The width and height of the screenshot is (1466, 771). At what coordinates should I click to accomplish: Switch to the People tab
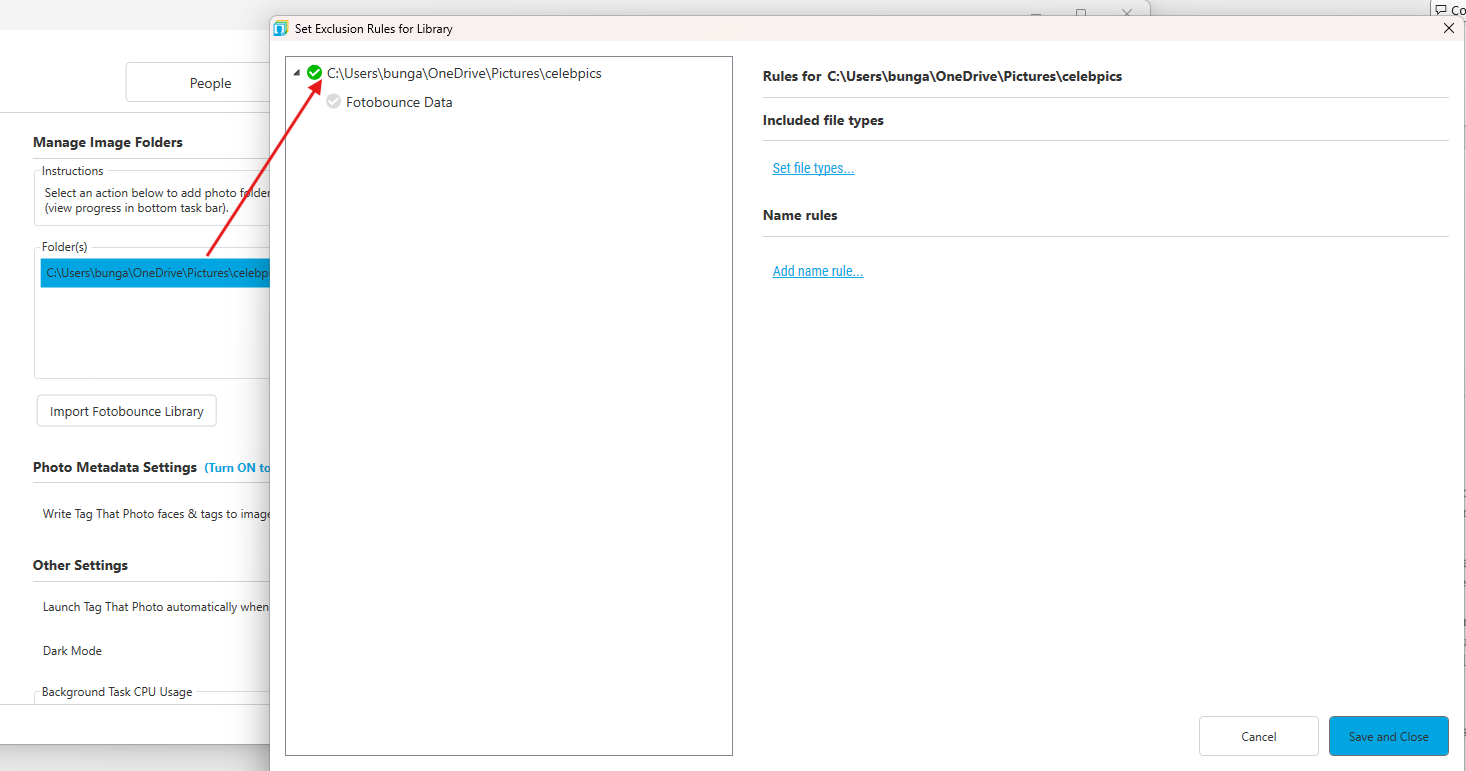point(209,82)
